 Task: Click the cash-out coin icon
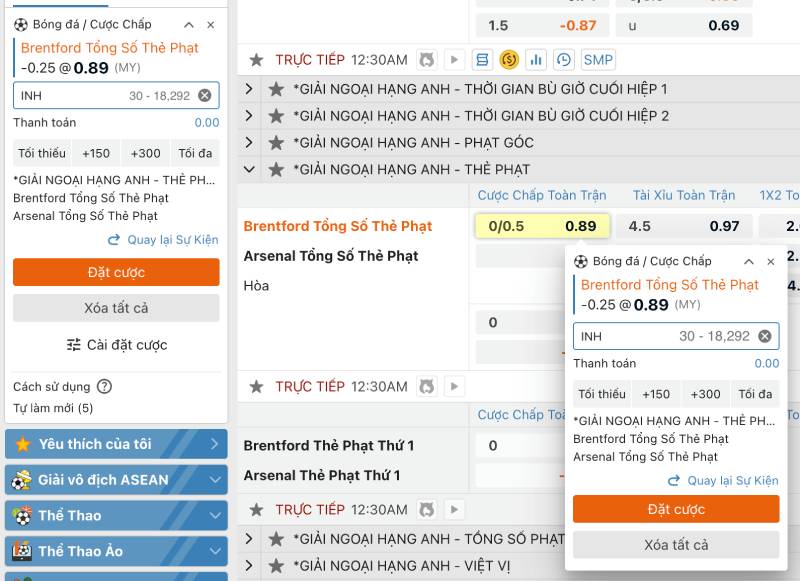pos(508,60)
